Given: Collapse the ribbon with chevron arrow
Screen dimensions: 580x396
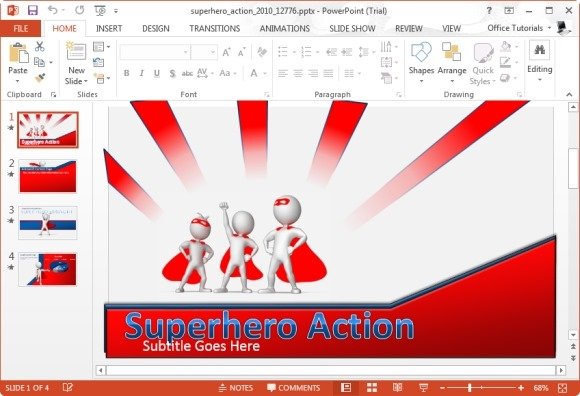Looking at the screenshot, I should click(x=569, y=95).
